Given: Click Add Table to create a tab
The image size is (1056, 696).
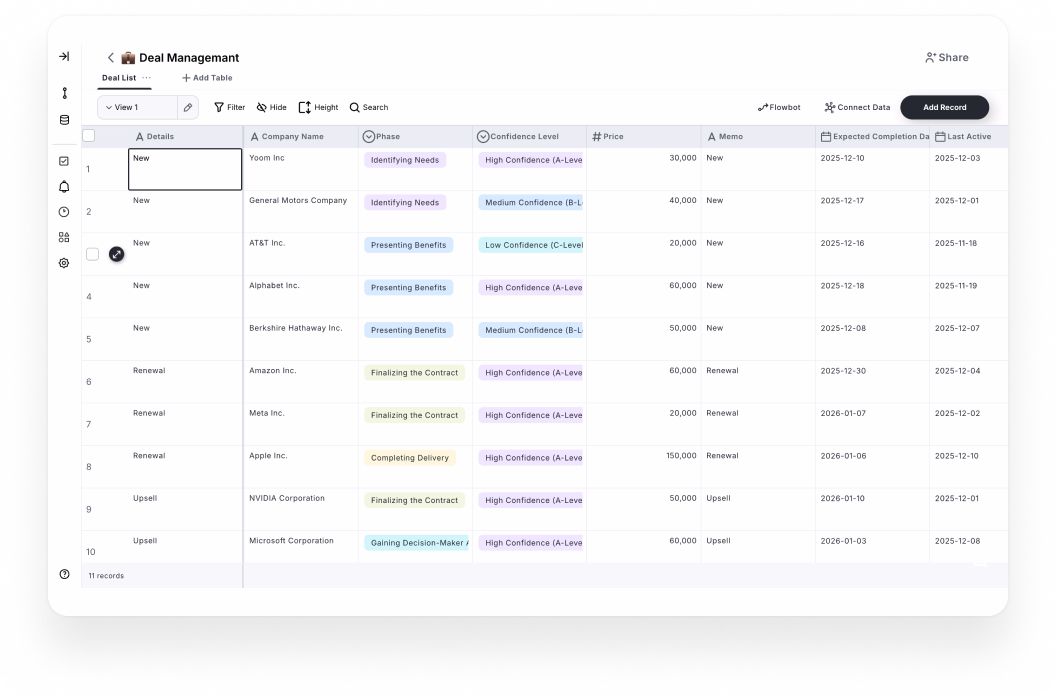Looking at the screenshot, I should pos(207,78).
